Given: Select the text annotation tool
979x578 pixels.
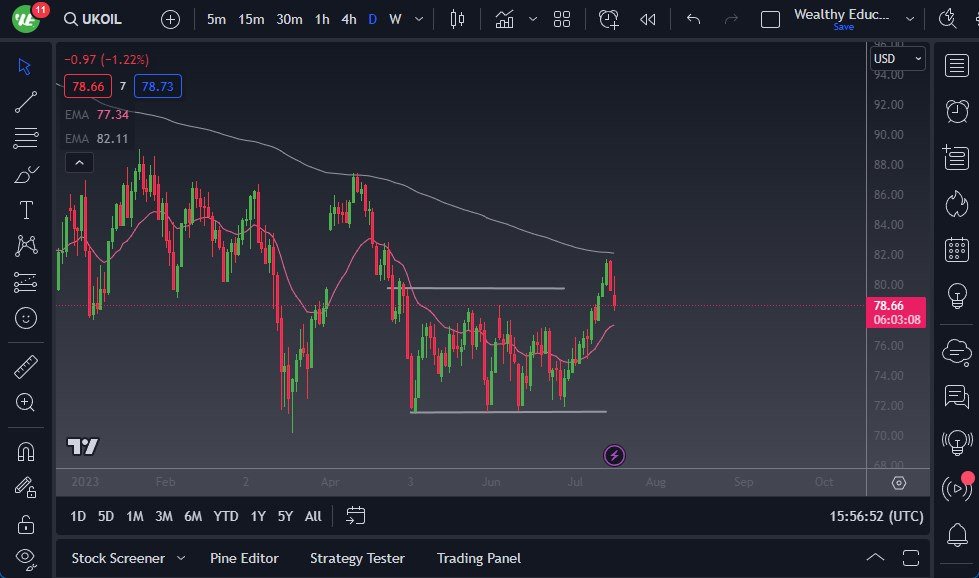Looking at the screenshot, I should tap(26, 209).
